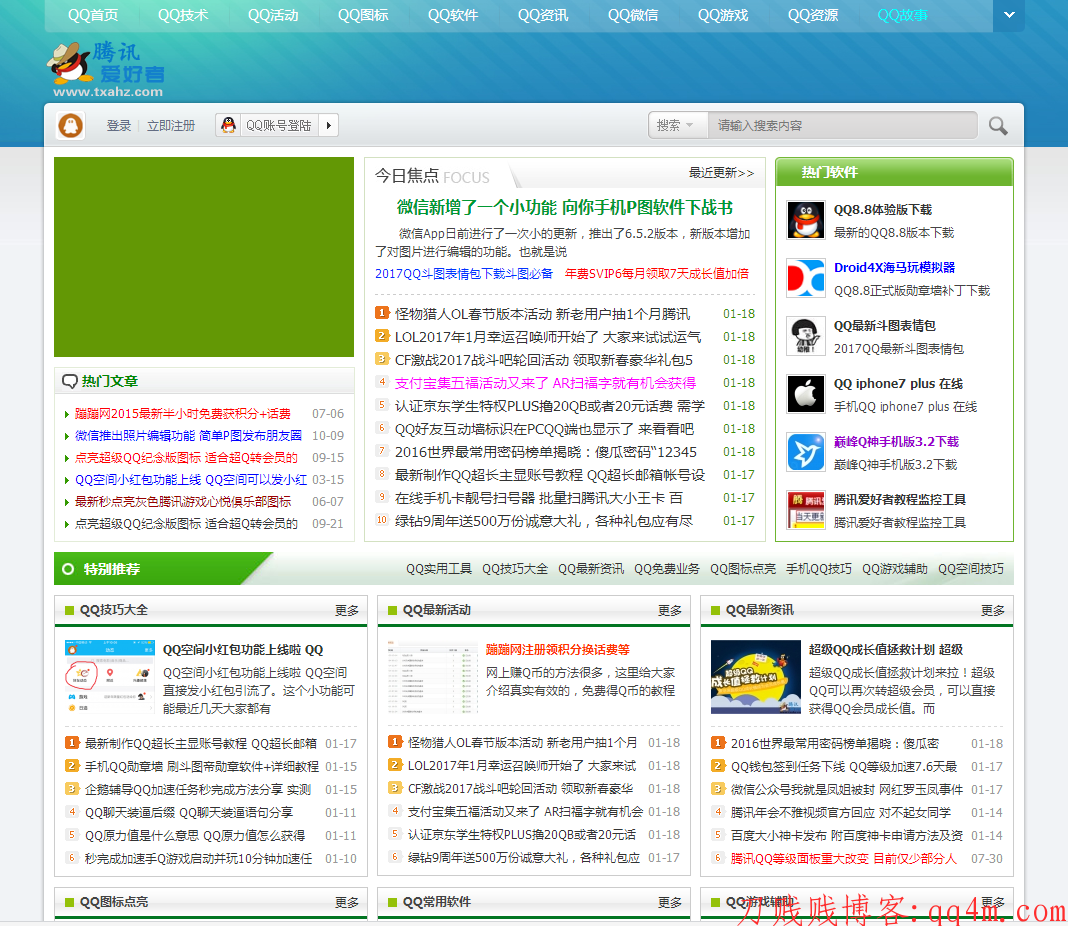Click the magnifier search icon

click(998, 126)
